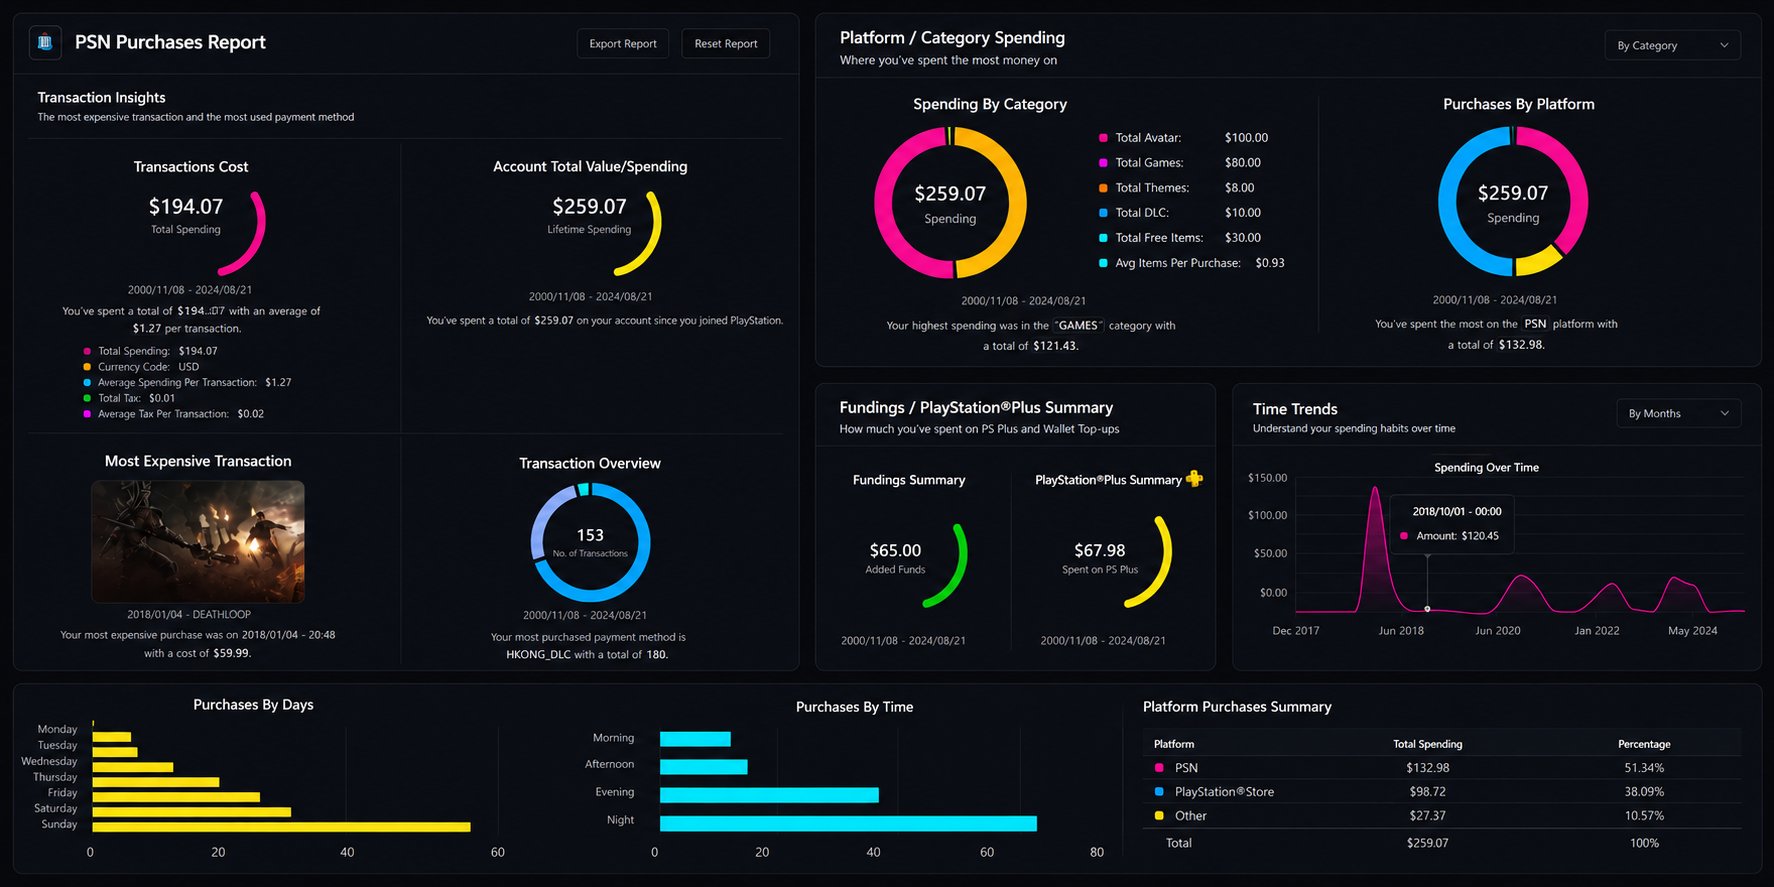The width and height of the screenshot is (1774, 887).
Task: Click the Total Free Items legend dot
Action: click(x=1103, y=238)
